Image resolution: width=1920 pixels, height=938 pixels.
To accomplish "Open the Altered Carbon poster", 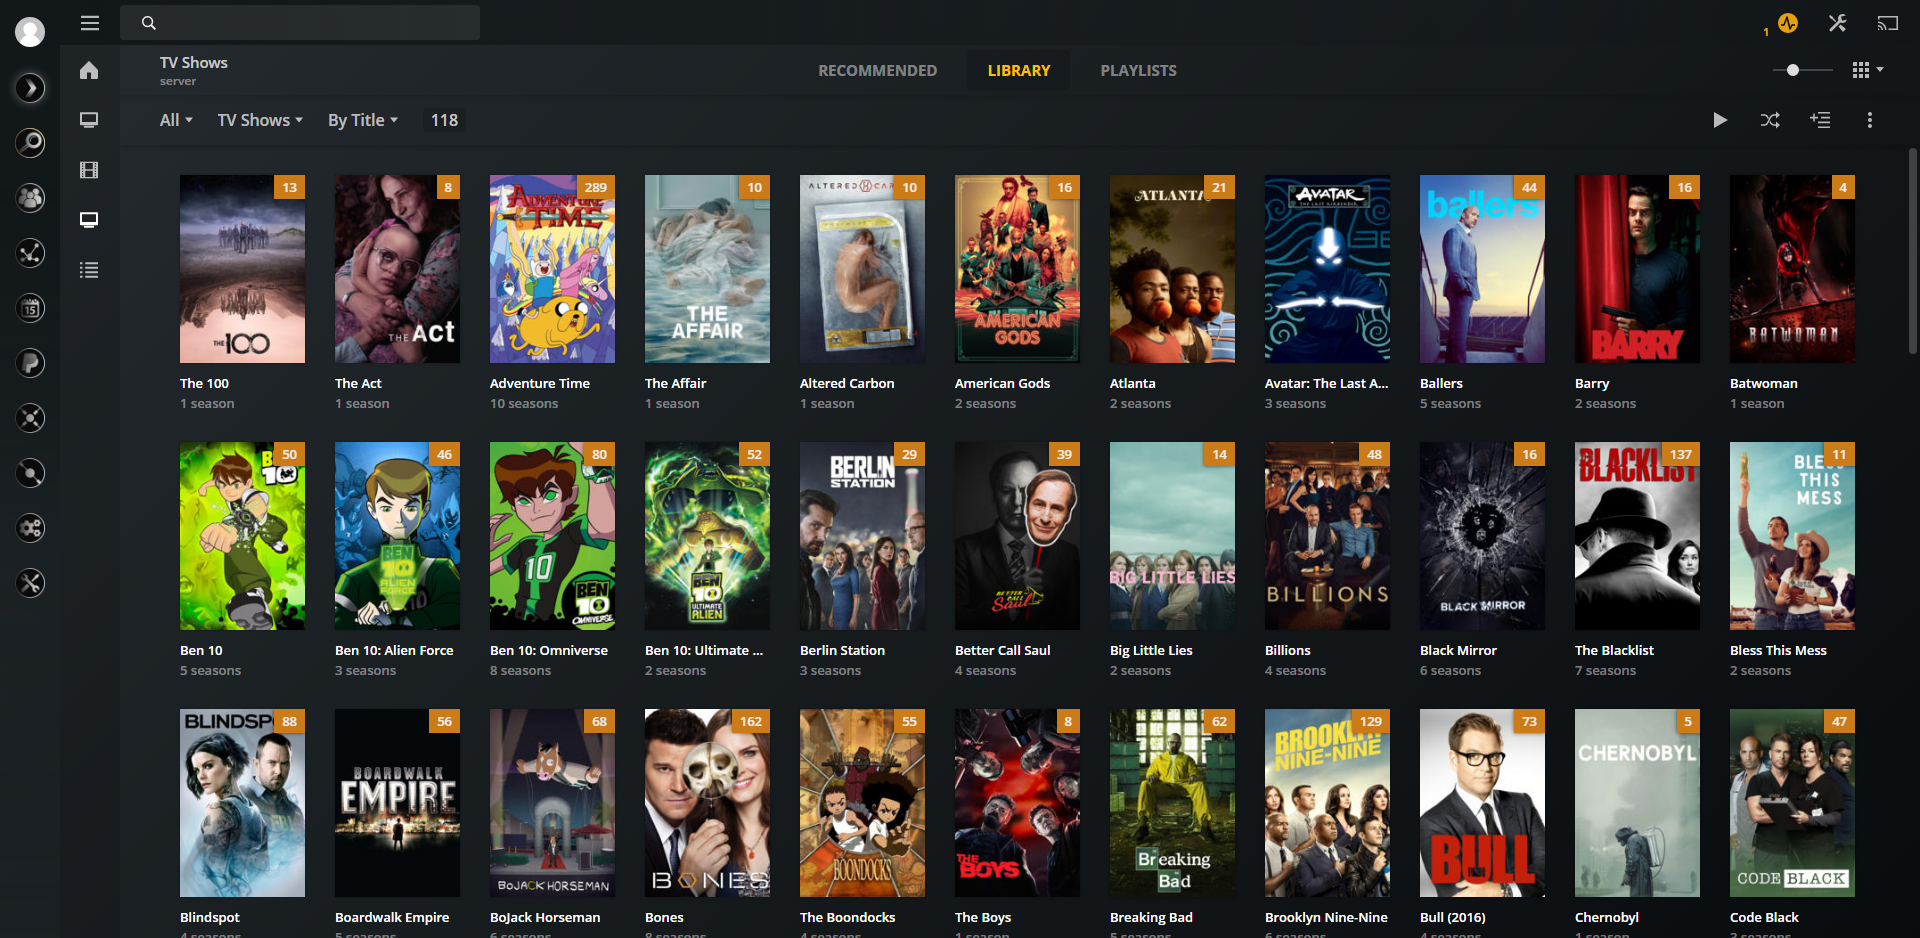I will tap(862, 269).
